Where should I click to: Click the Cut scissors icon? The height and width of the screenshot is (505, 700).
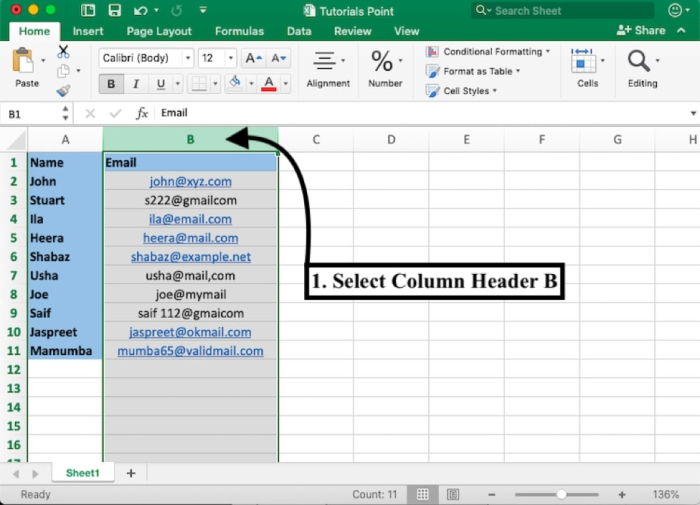[x=63, y=51]
